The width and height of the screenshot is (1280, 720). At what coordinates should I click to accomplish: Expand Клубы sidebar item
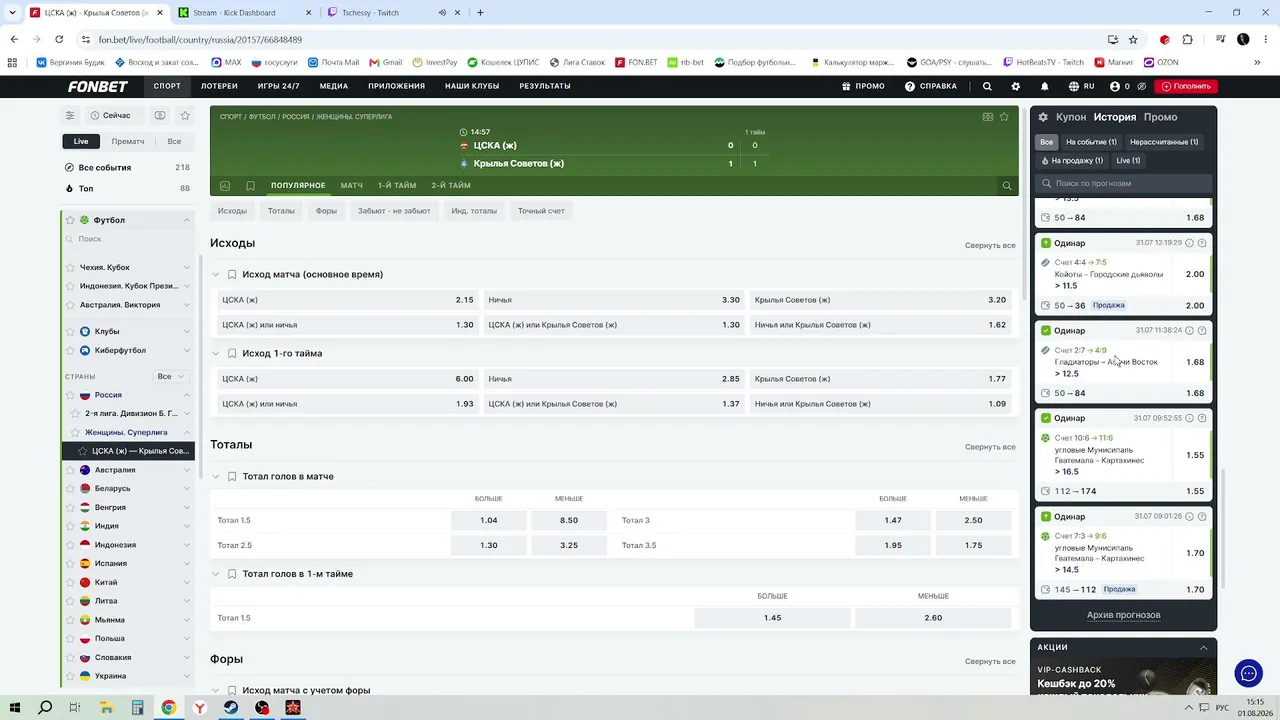[x=187, y=331]
